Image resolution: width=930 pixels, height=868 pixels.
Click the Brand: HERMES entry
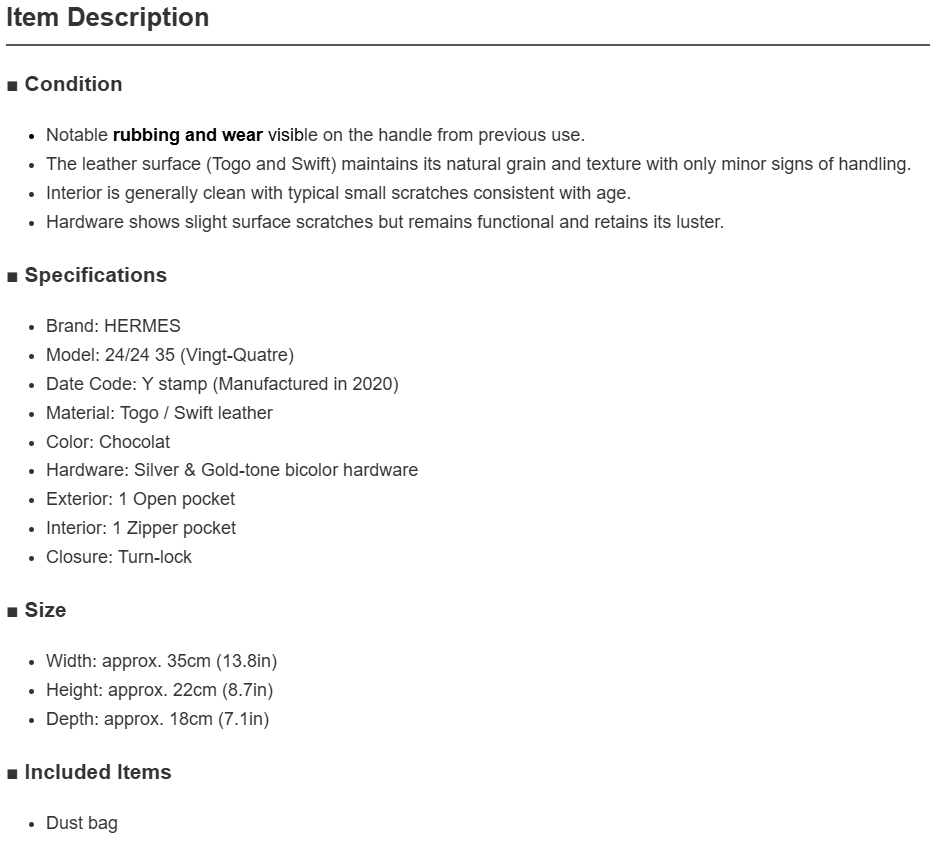coord(113,326)
